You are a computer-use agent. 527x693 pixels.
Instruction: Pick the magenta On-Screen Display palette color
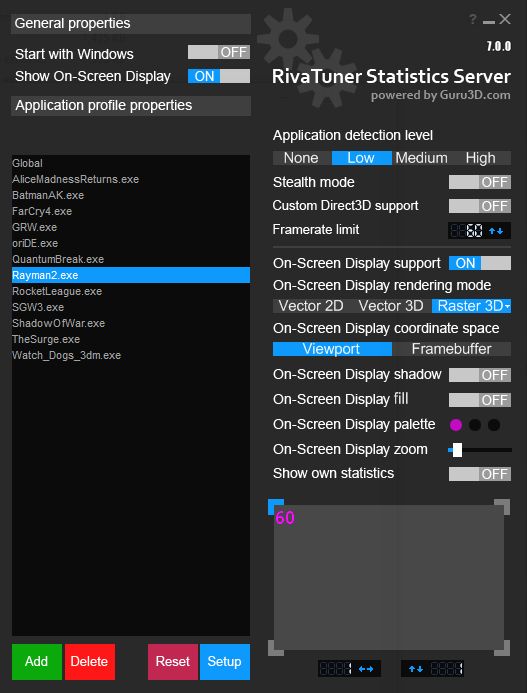[456, 425]
